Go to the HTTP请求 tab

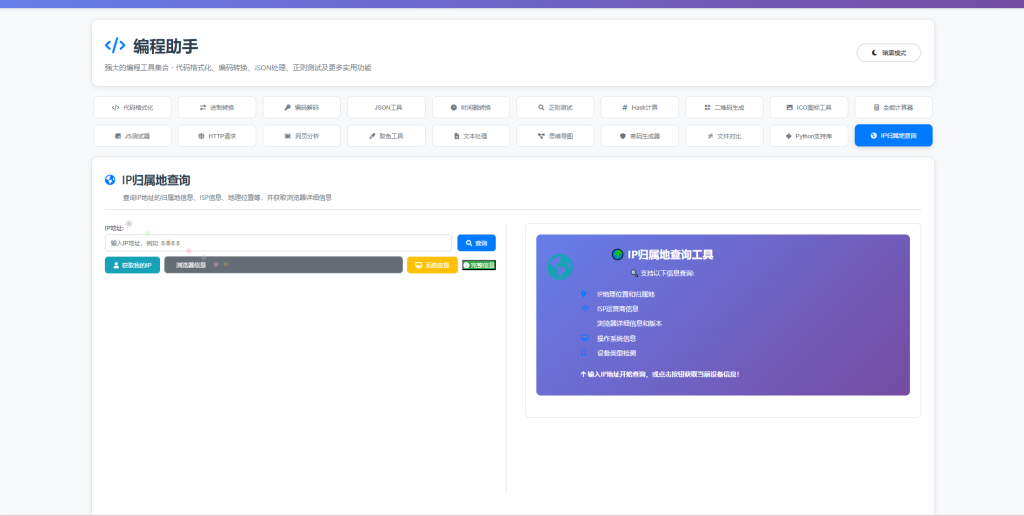(216, 135)
